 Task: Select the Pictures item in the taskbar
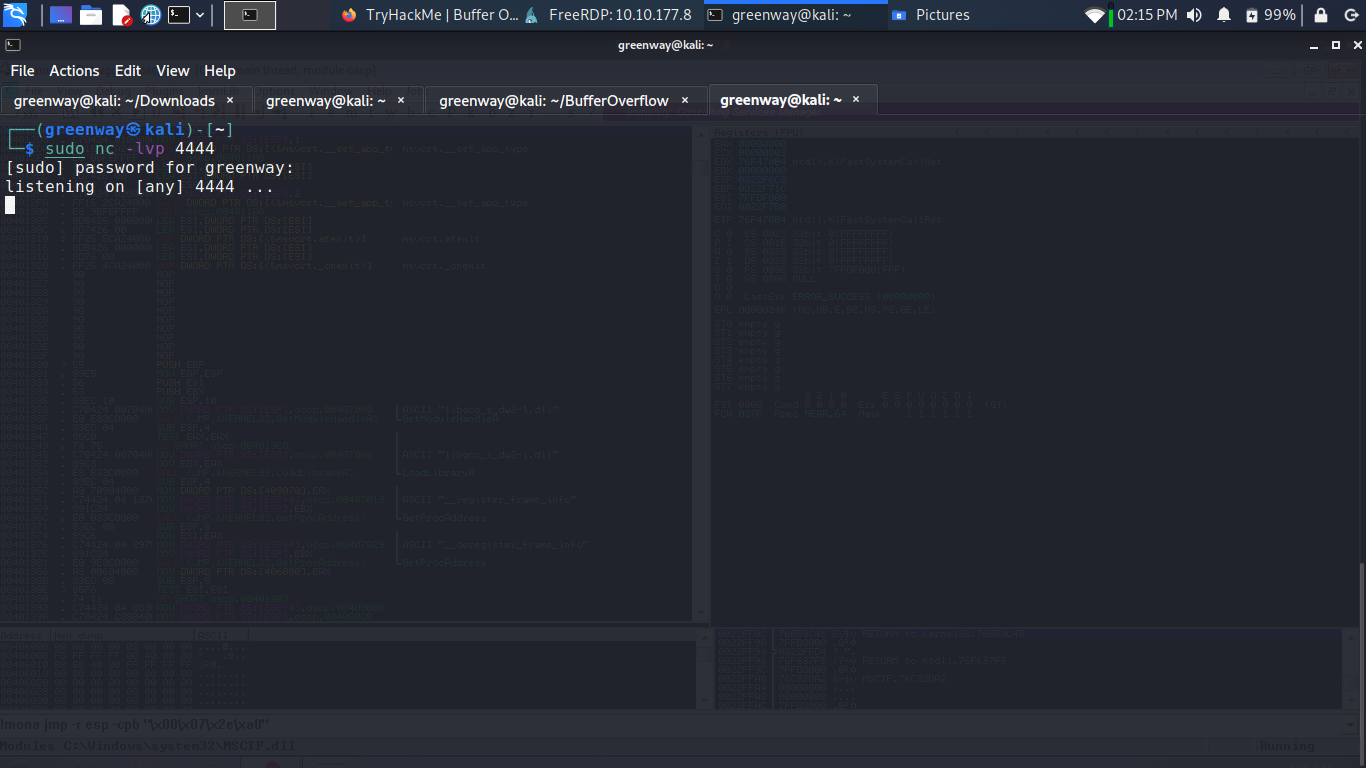940,15
